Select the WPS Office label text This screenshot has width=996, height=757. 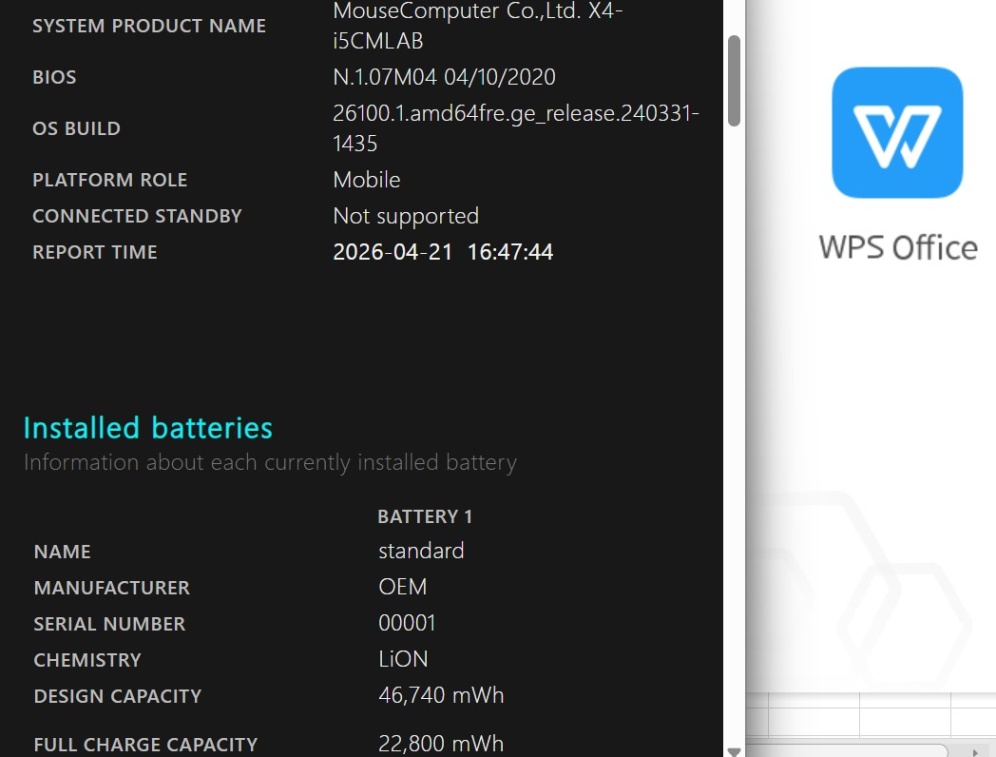(898, 248)
